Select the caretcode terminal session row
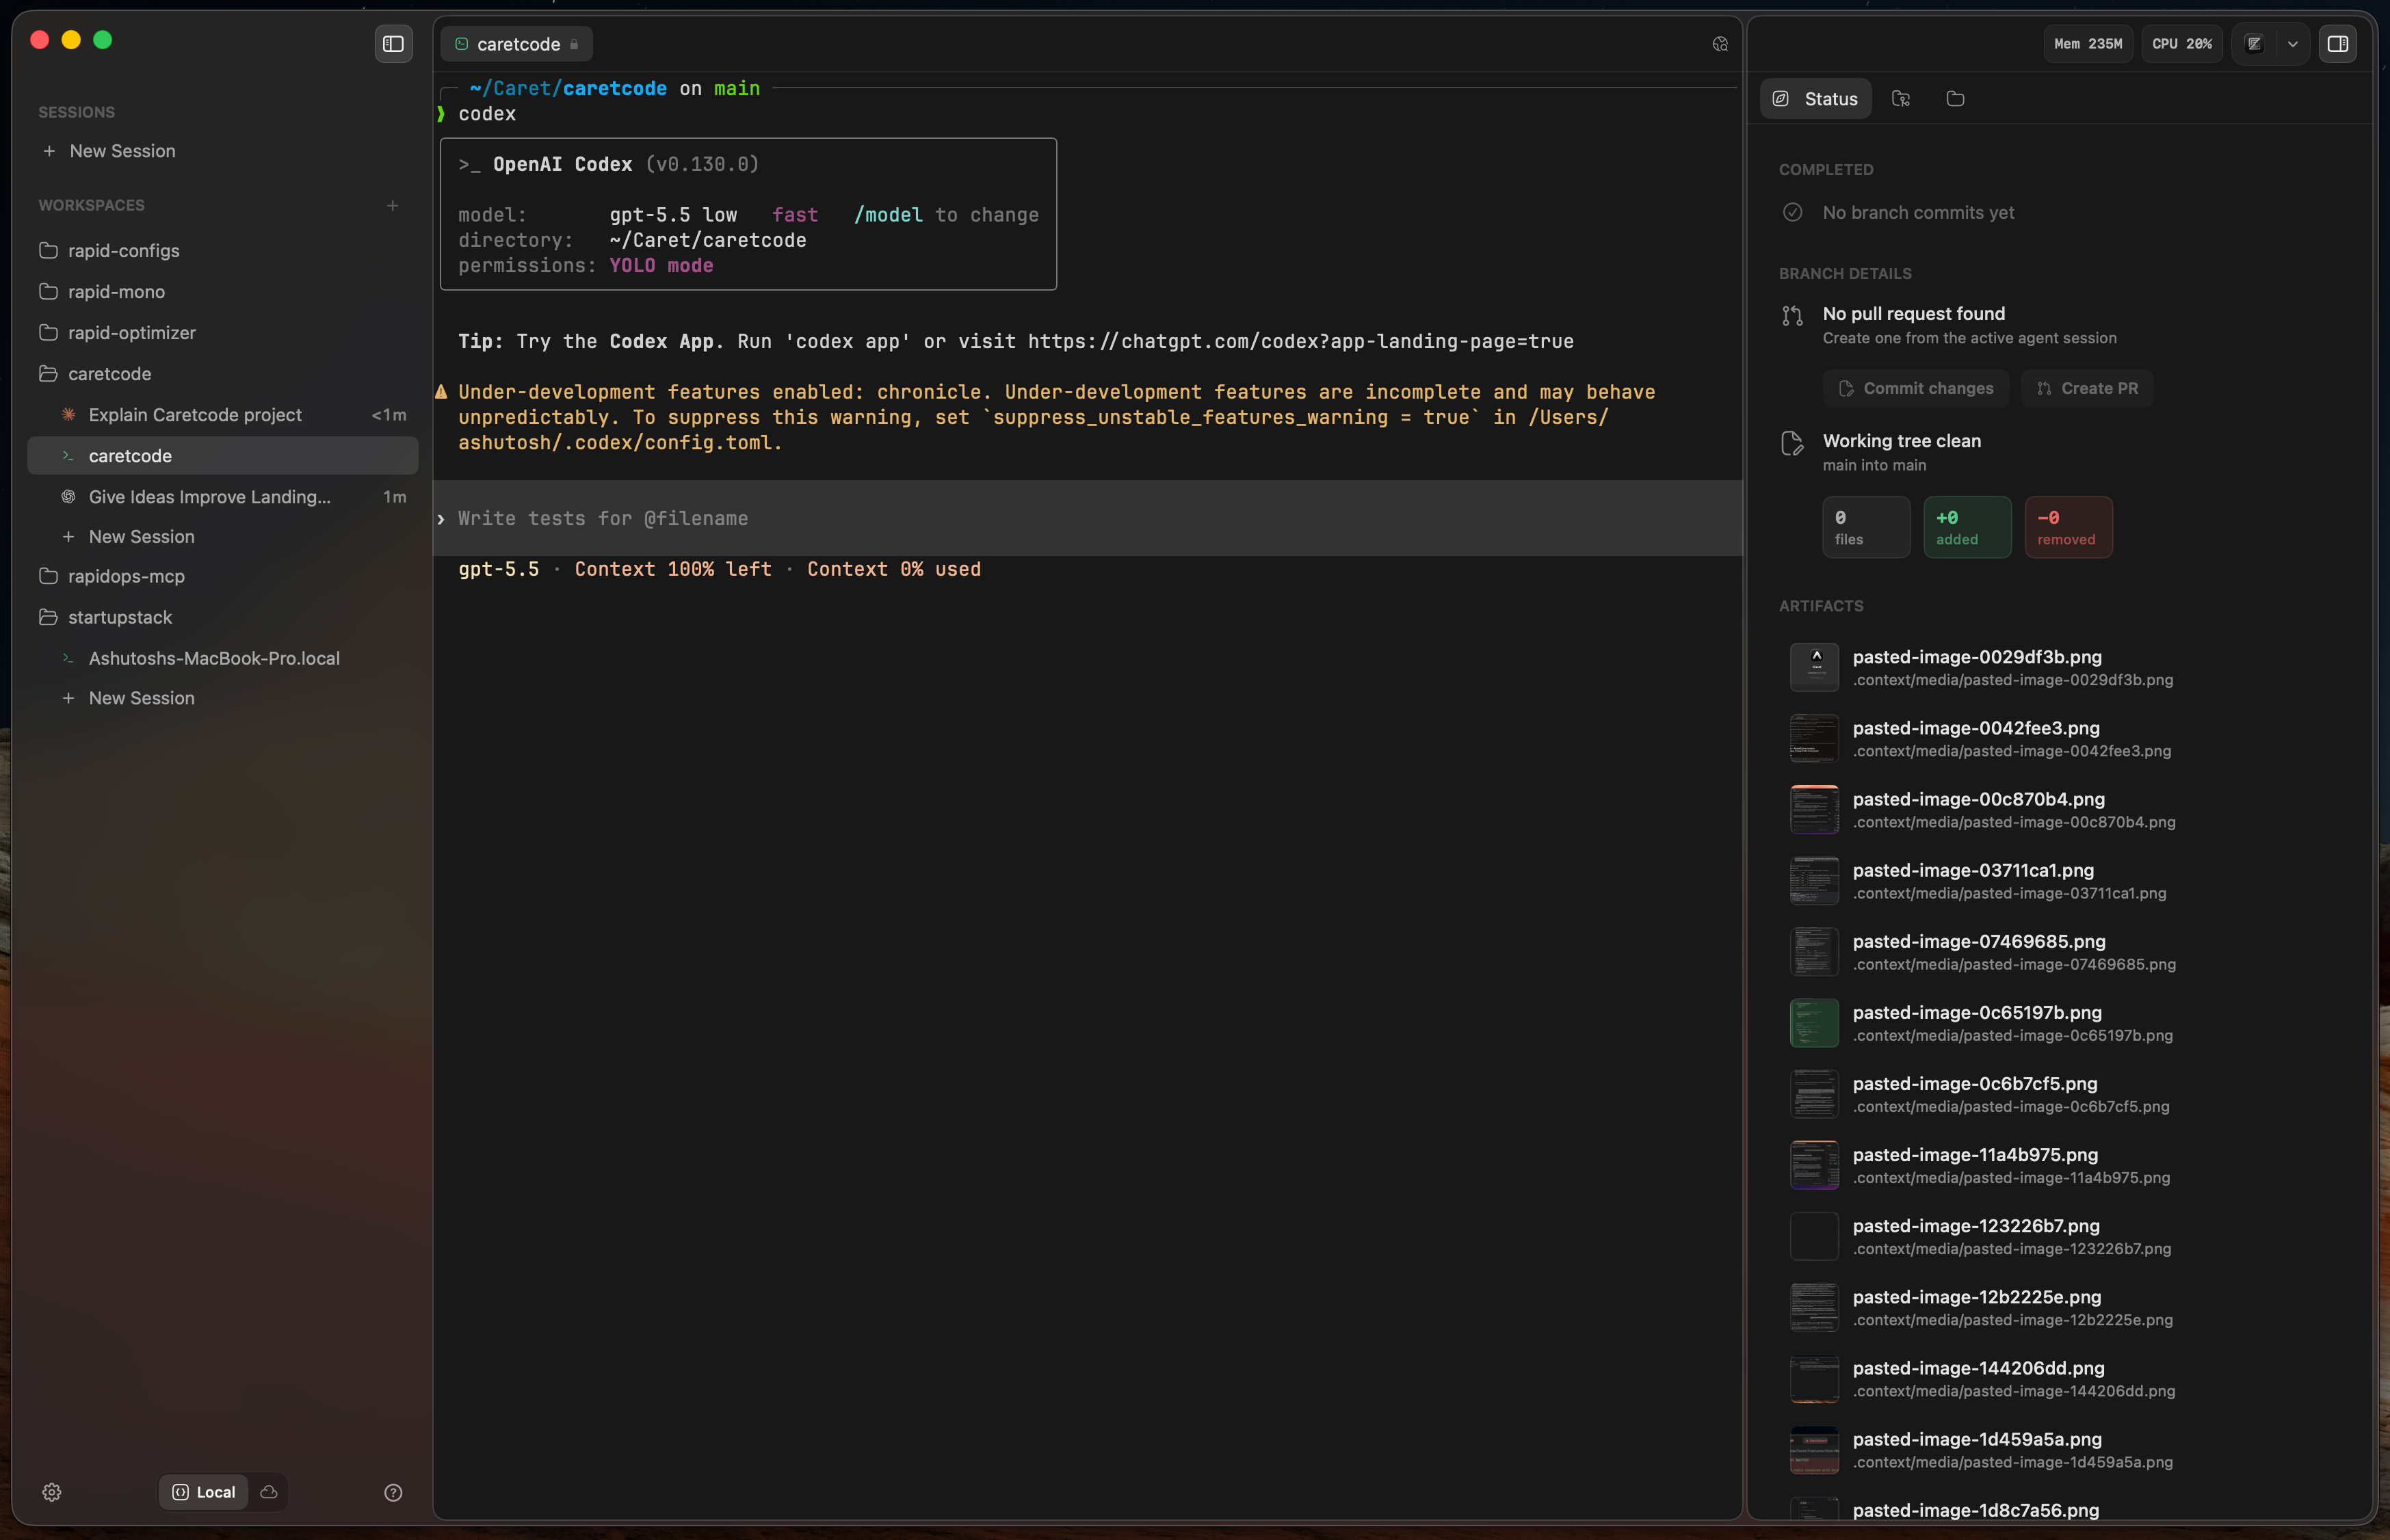Image resolution: width=2390 pixels, height=1540 pixels. pyautogui.click(x=223, y=456)
